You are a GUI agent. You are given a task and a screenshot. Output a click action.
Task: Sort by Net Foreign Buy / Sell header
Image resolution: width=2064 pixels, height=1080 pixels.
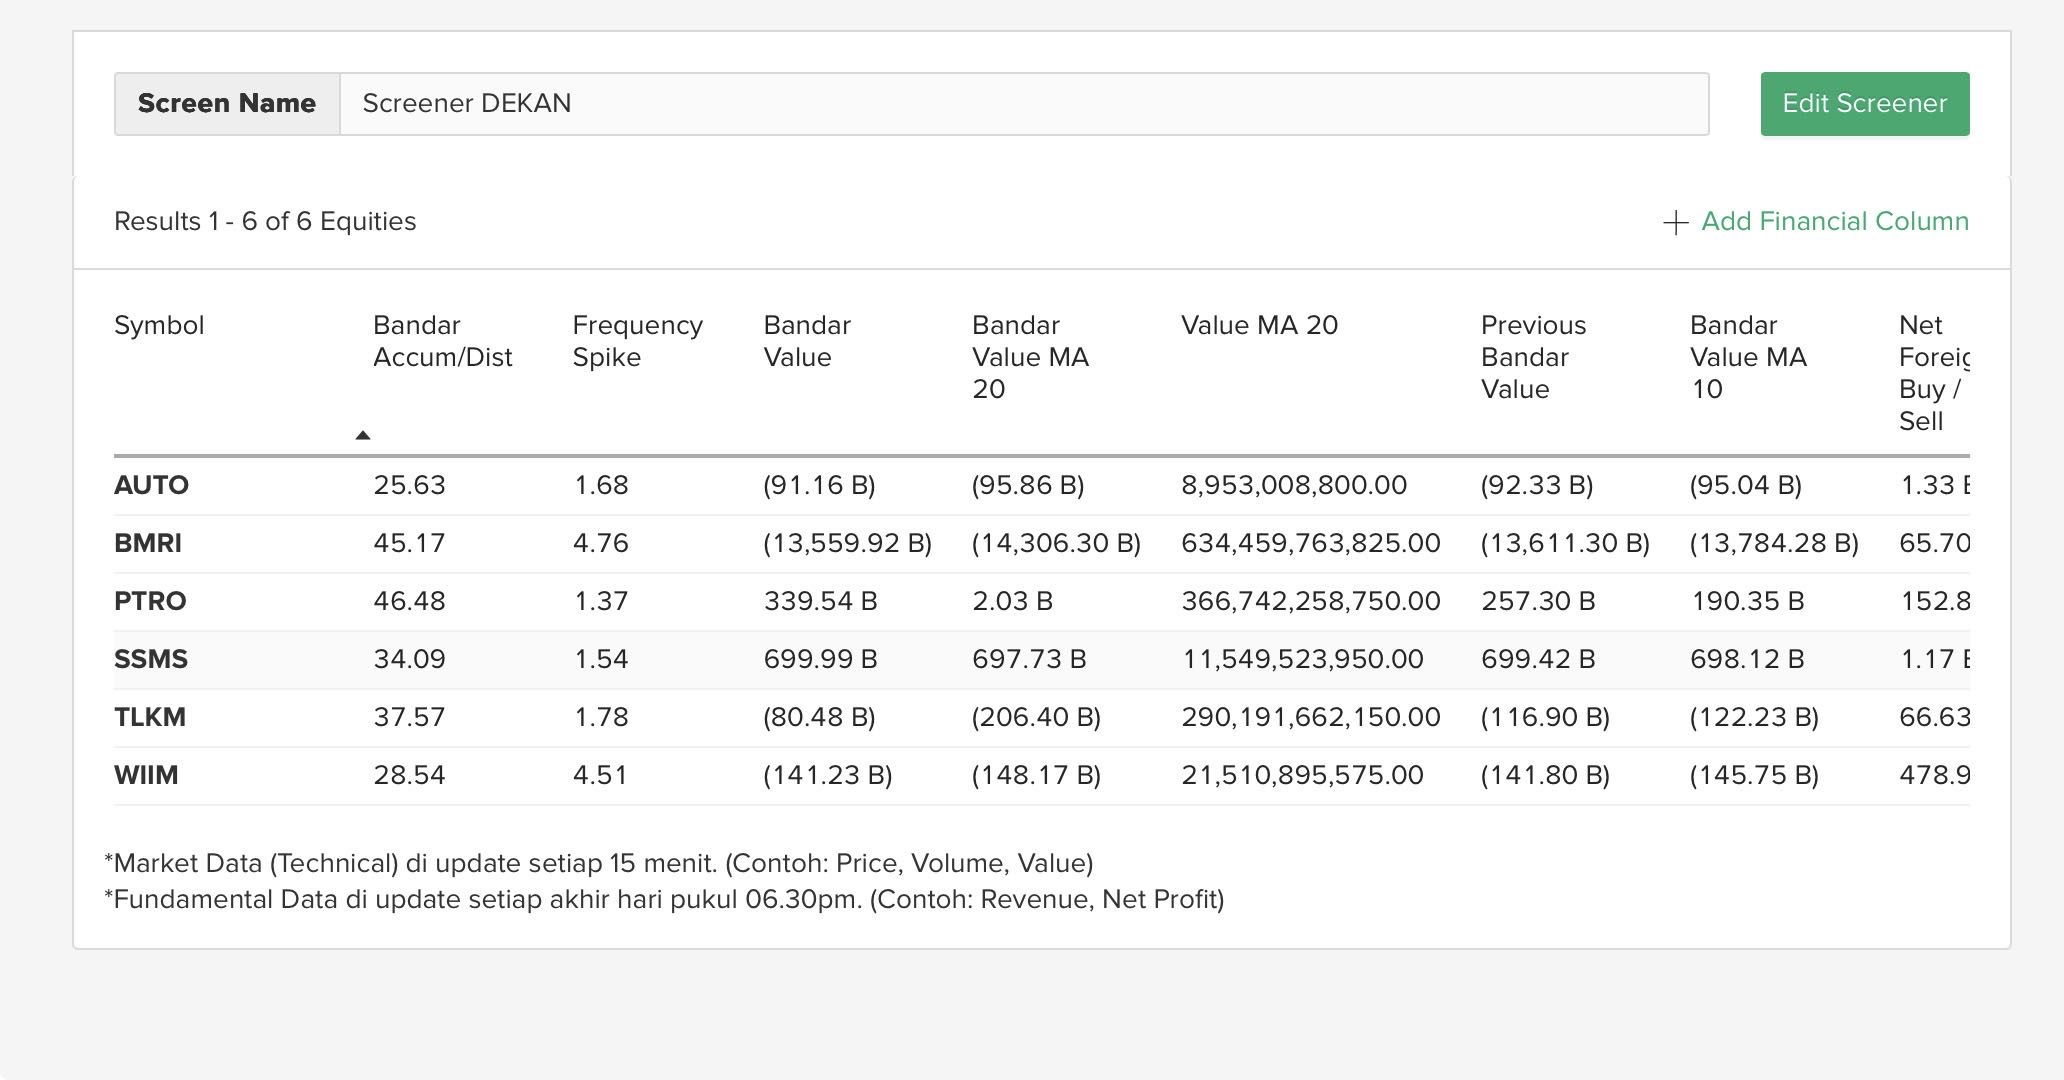pos(1931,373)
